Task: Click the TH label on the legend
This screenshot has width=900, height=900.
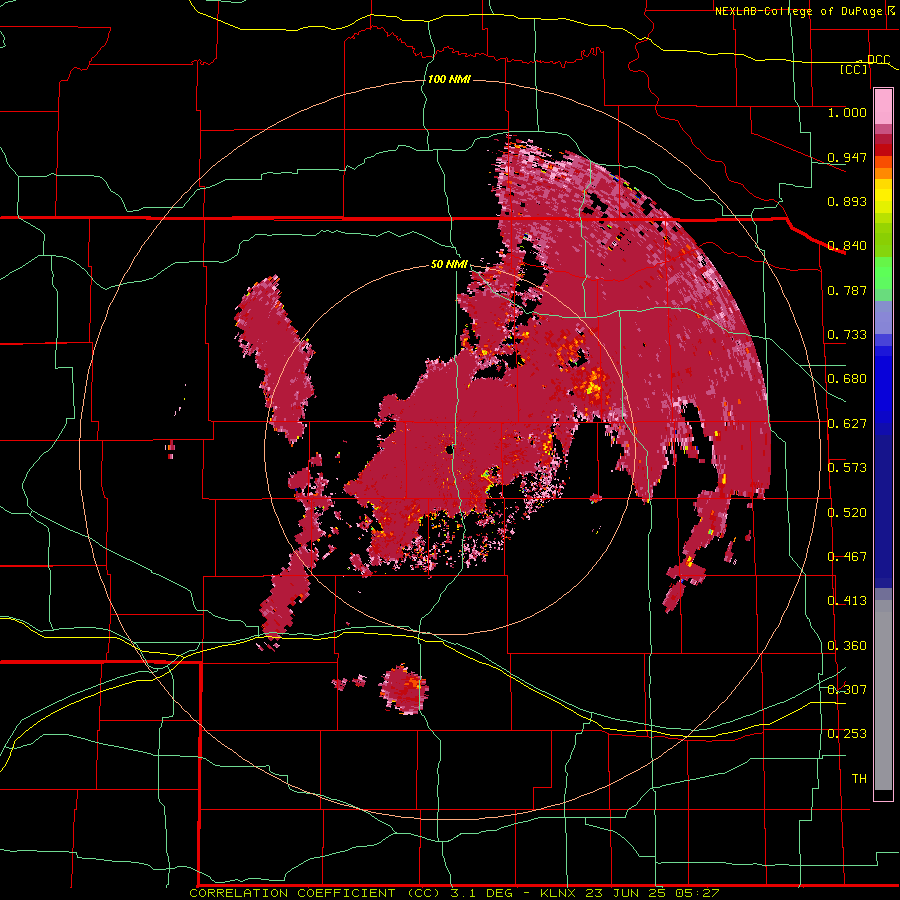Action: point(859,779)
